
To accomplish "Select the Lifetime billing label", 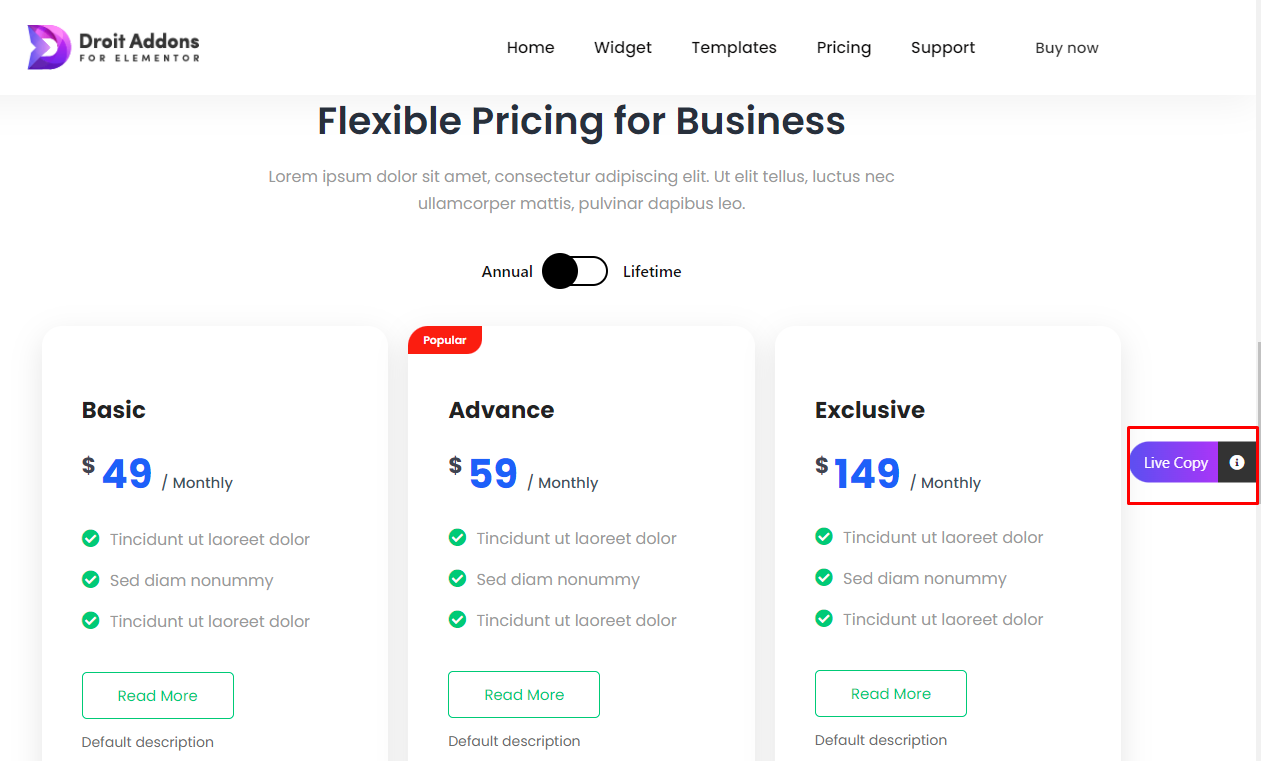I will (x=652, y=272).
